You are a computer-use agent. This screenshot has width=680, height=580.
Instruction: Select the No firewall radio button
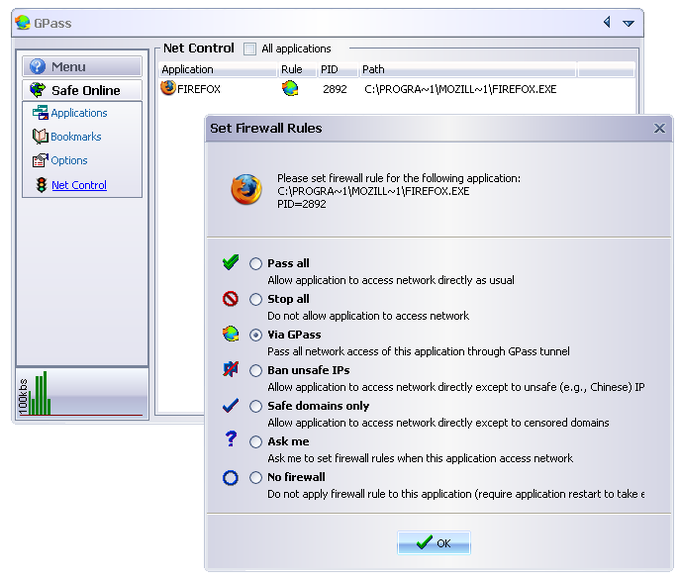pyautogui.click(x=256, y=477)
